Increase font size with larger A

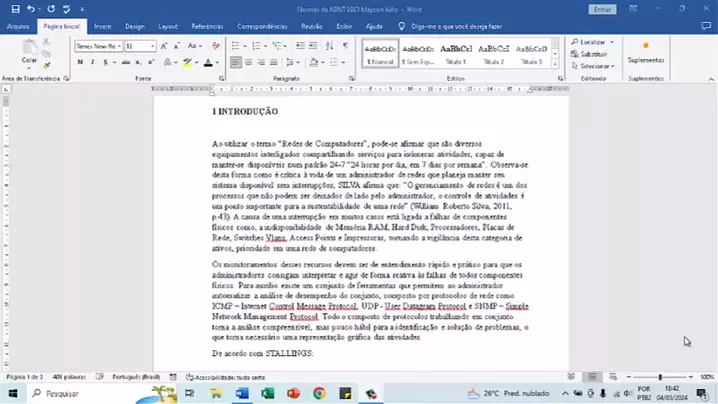coord(163,46)
